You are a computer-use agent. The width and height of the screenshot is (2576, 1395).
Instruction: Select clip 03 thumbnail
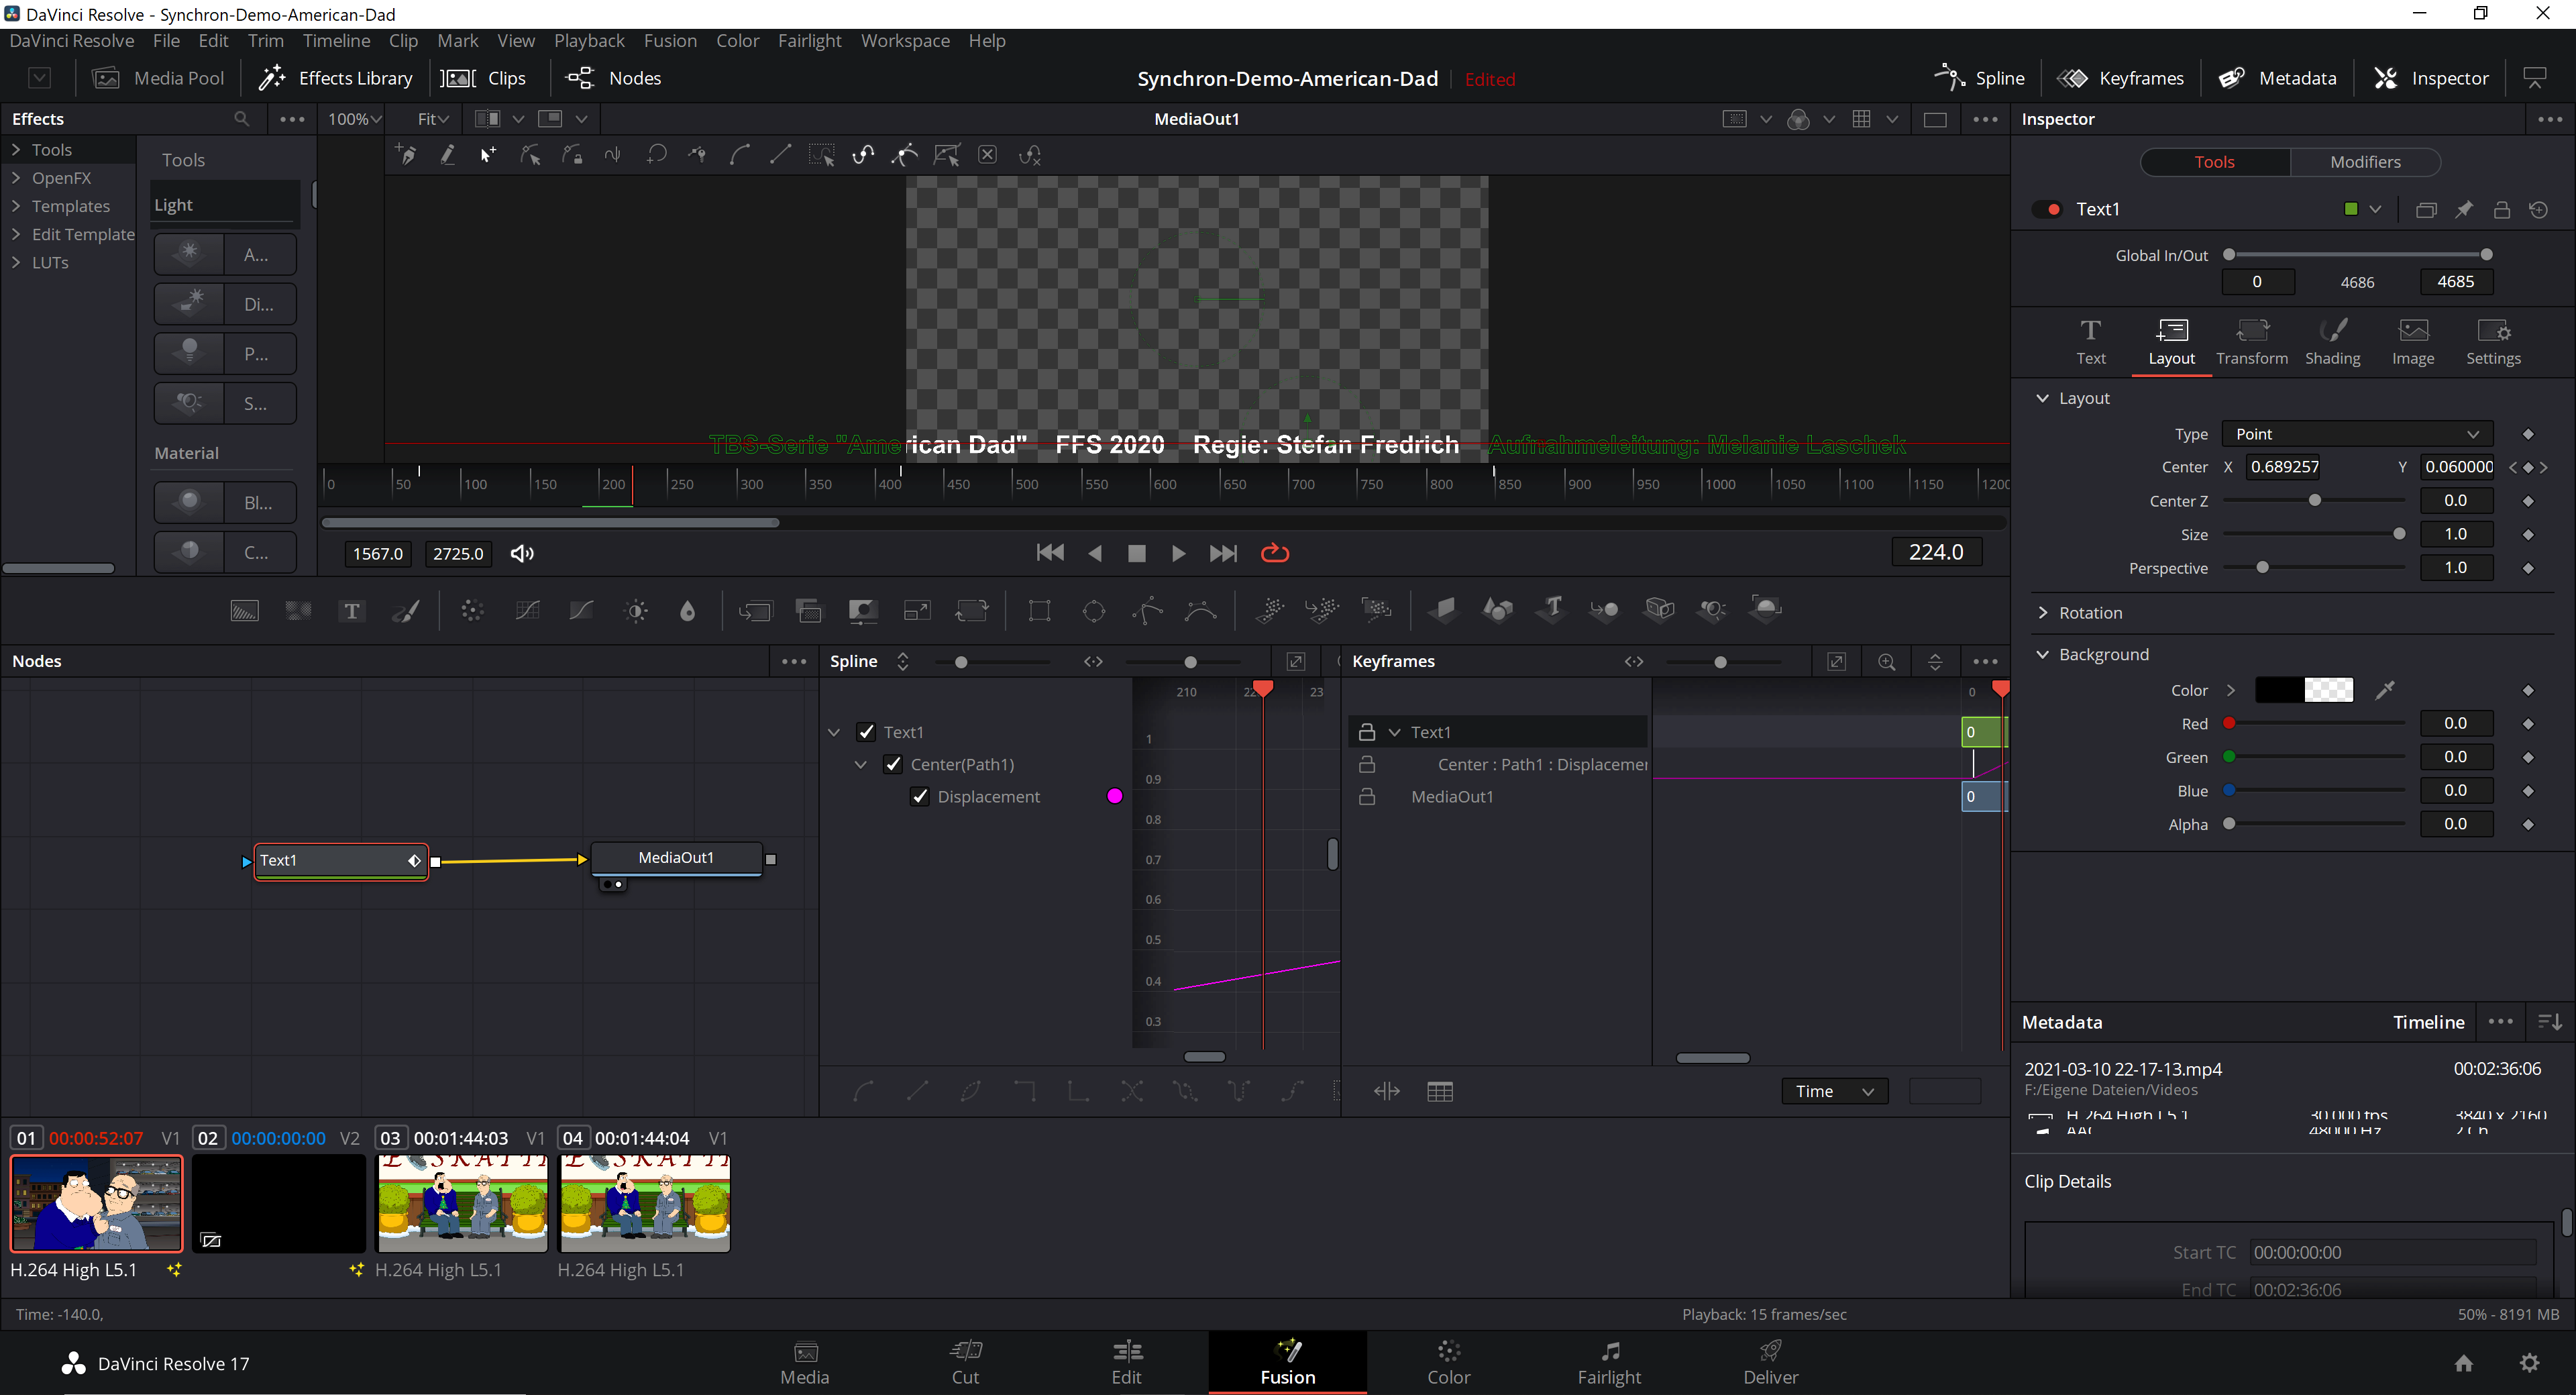tap(462, 1204)
